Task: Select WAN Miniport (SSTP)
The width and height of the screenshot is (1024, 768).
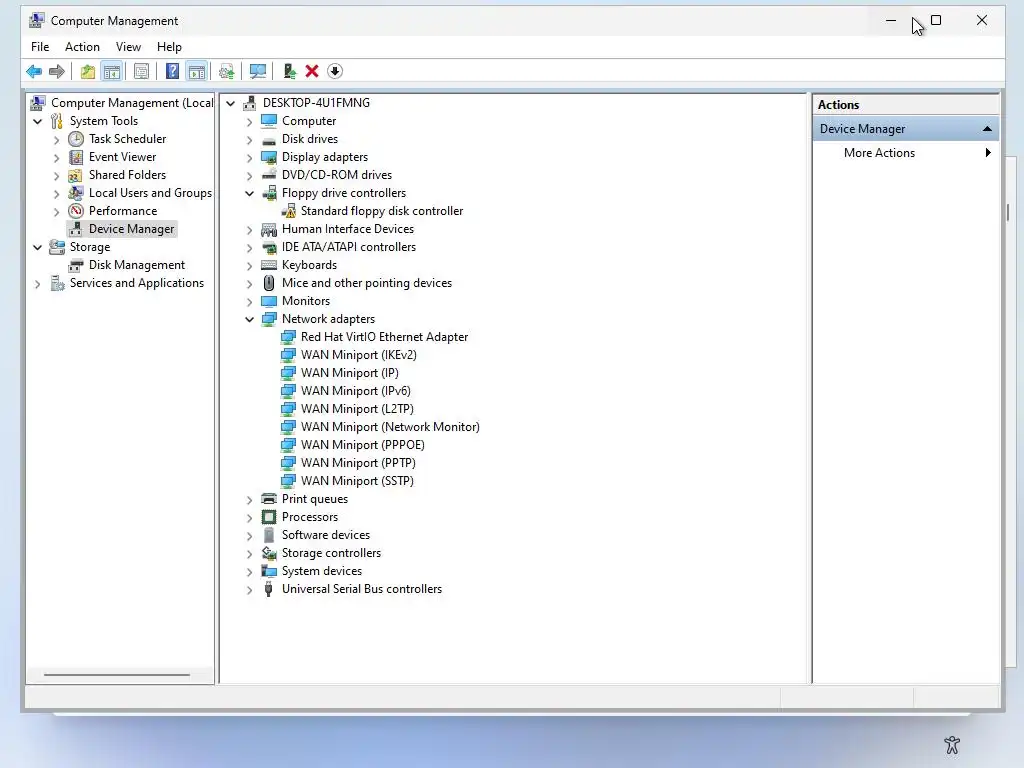Action: coord(357,481)
